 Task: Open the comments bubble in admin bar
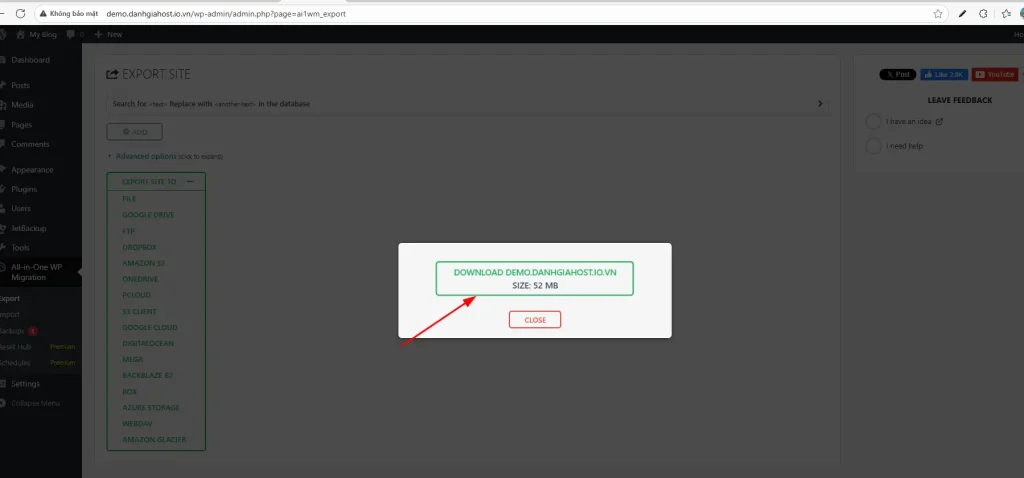[x=71, y=35]
